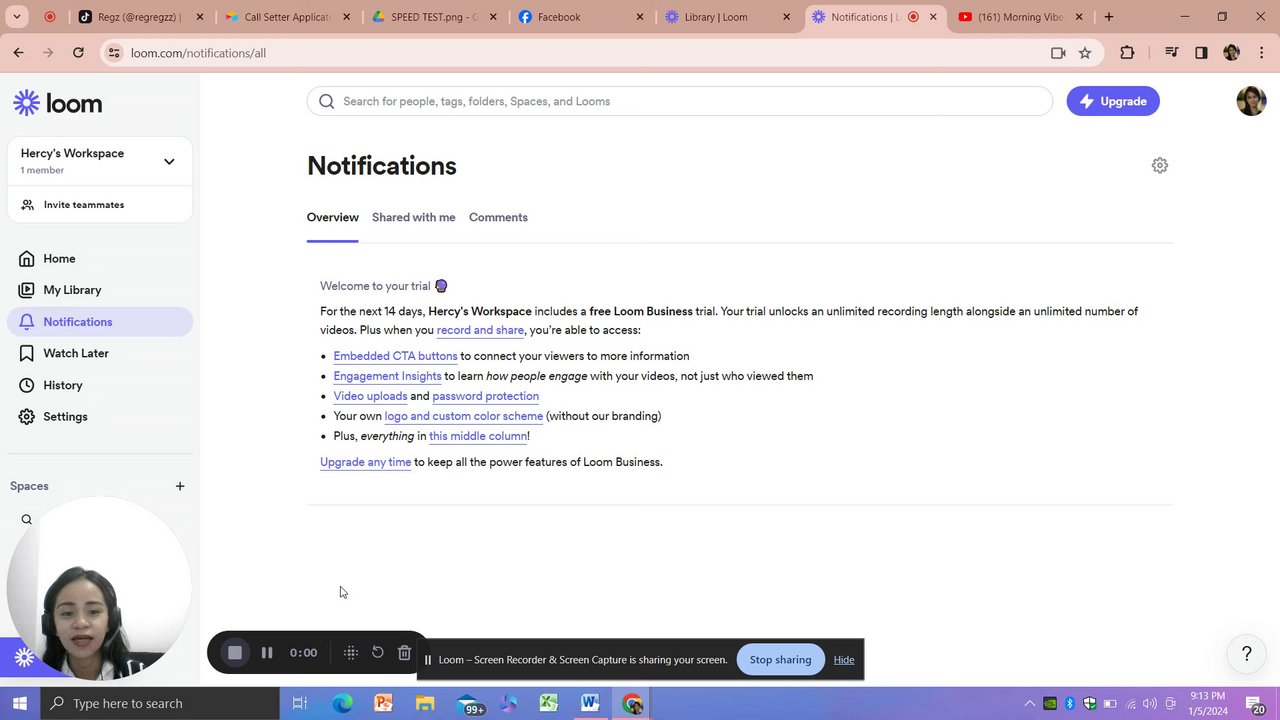Screen dimensions: 1280x720
Task: Click Stop sharing button
Action: [x=780, y=659]
